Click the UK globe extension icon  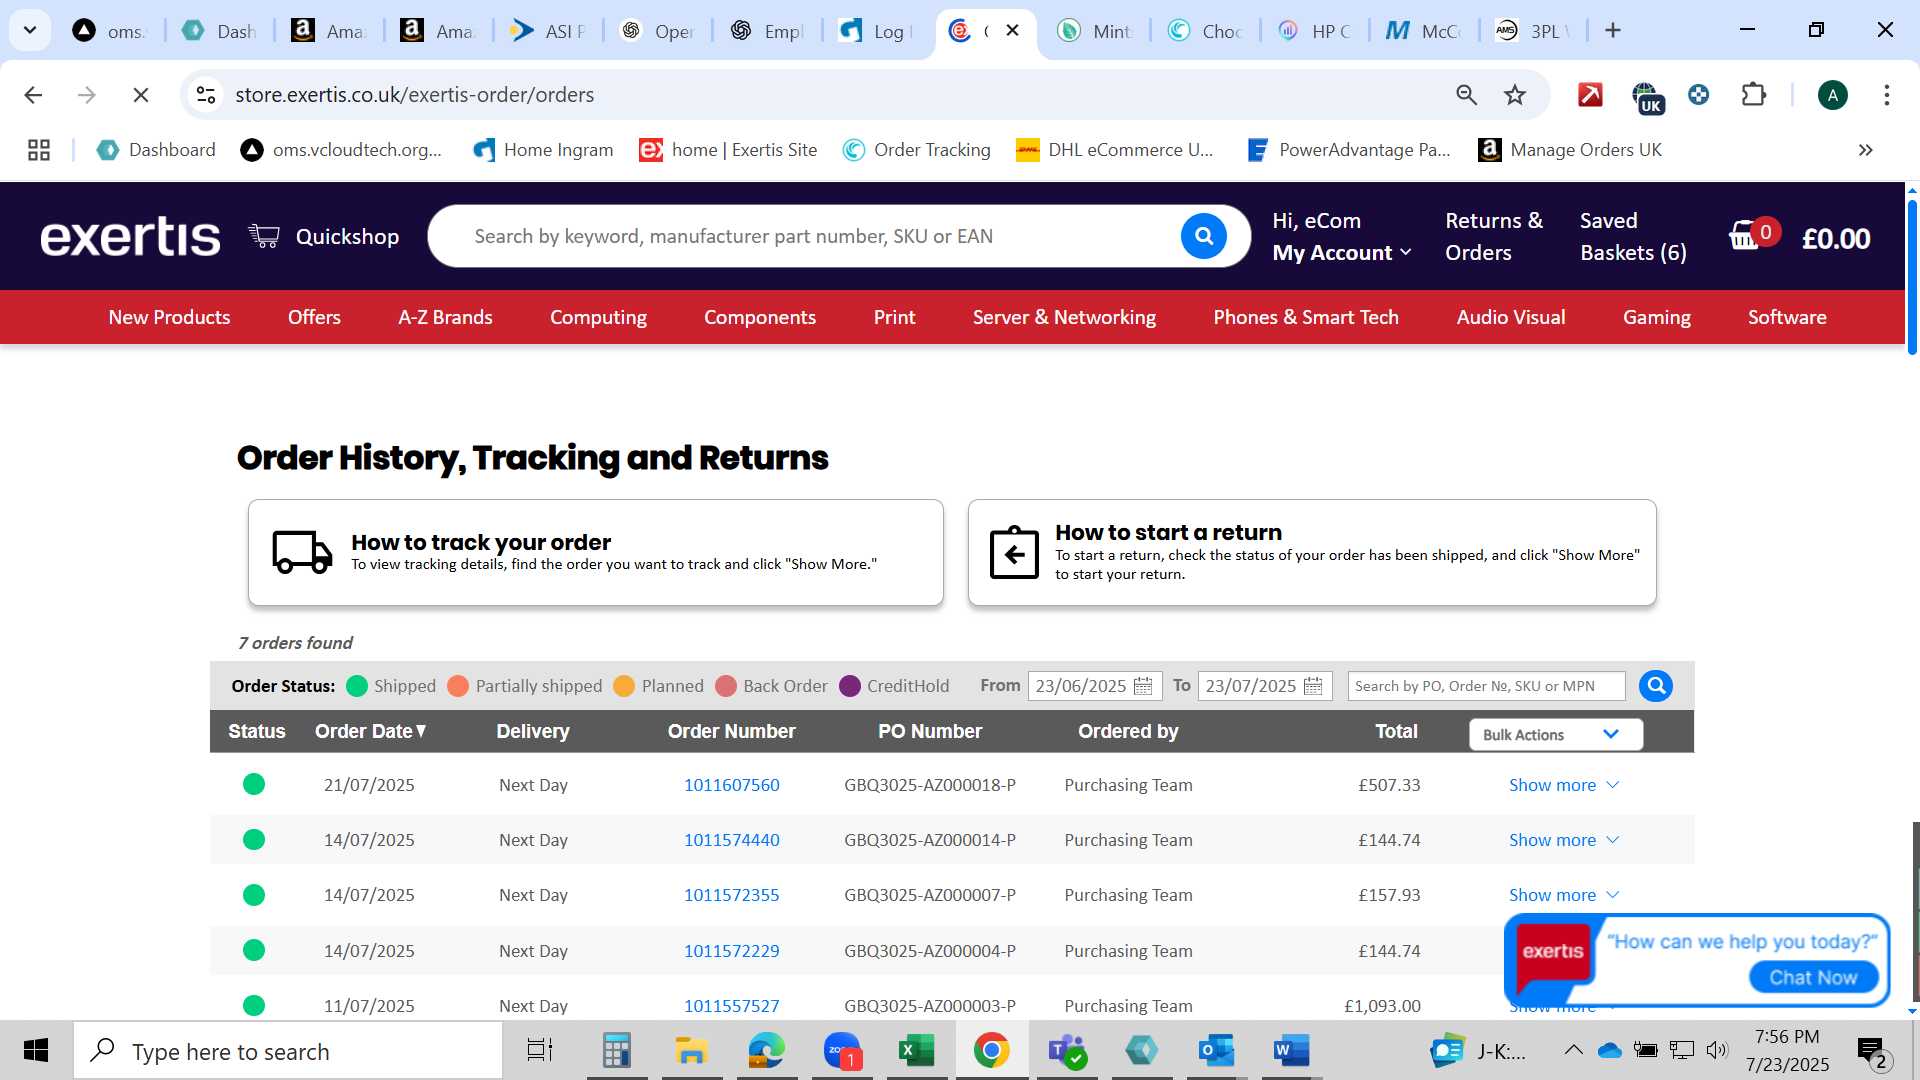[1646, 97]
